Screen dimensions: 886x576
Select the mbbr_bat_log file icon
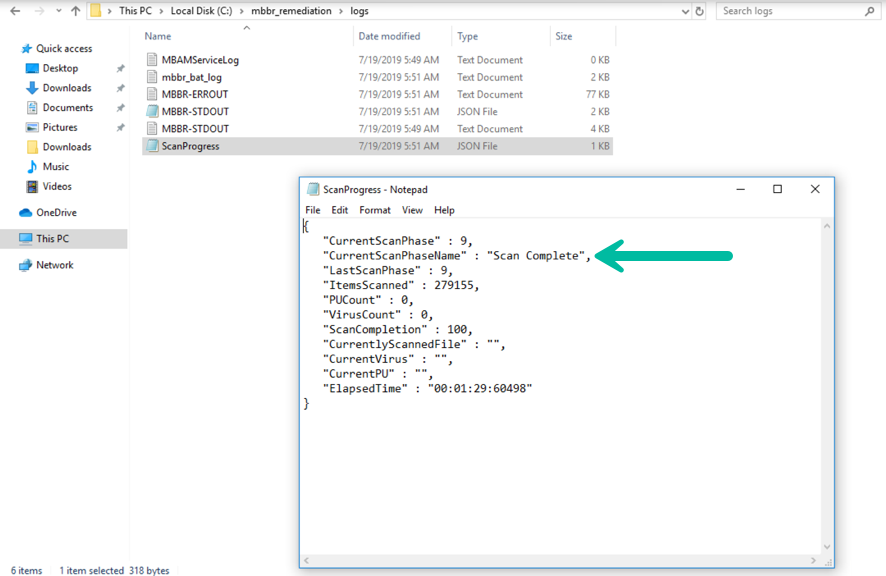pos(151,77)
